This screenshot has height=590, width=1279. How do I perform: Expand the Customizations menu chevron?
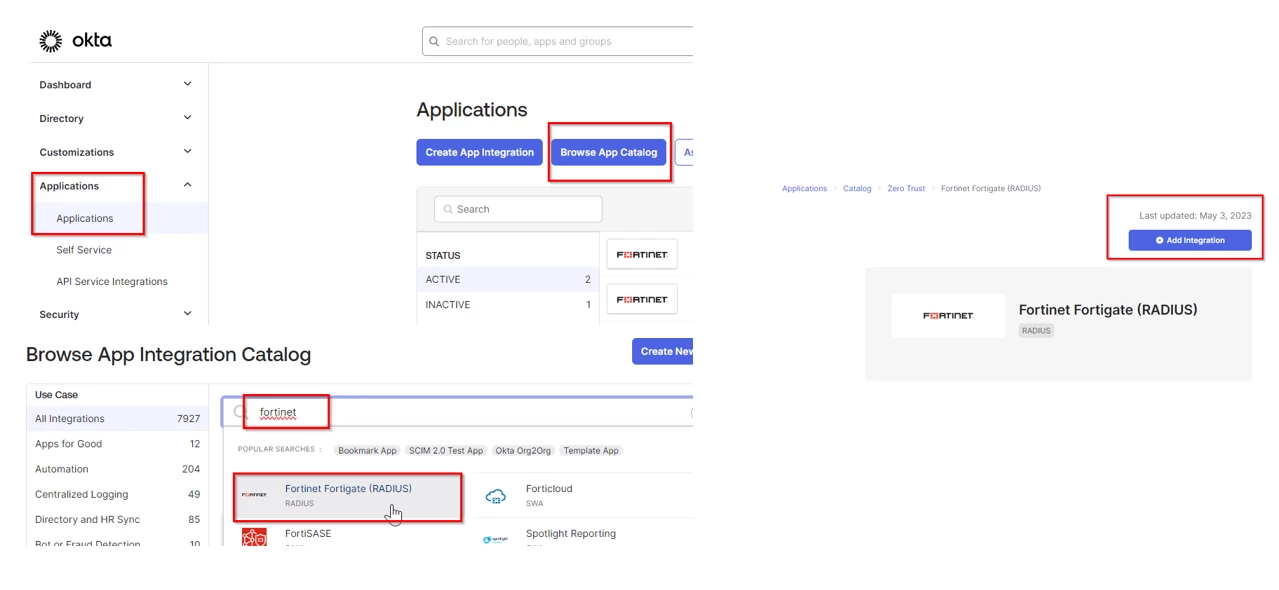coord(187,151)
